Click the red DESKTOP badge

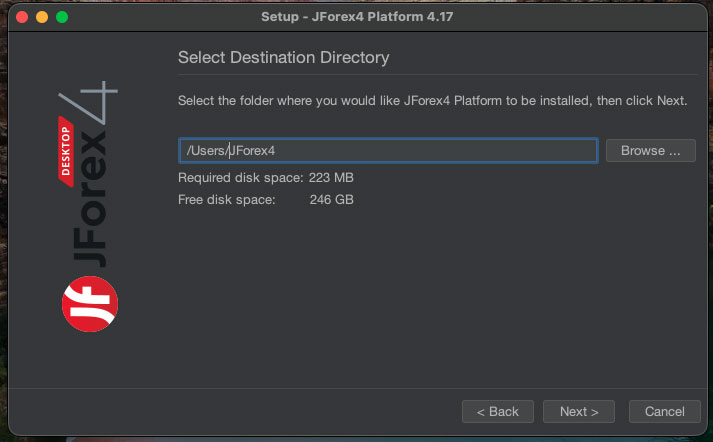67,150
